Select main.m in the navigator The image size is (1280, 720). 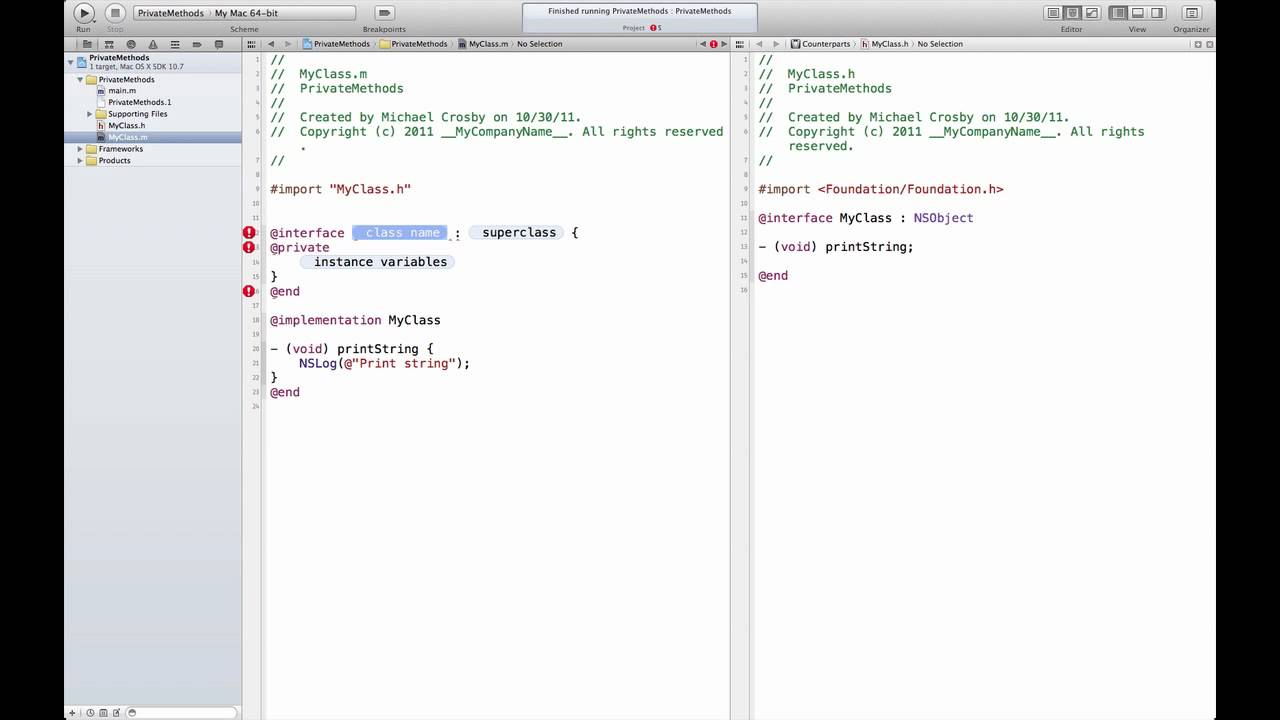coord(122,91)
